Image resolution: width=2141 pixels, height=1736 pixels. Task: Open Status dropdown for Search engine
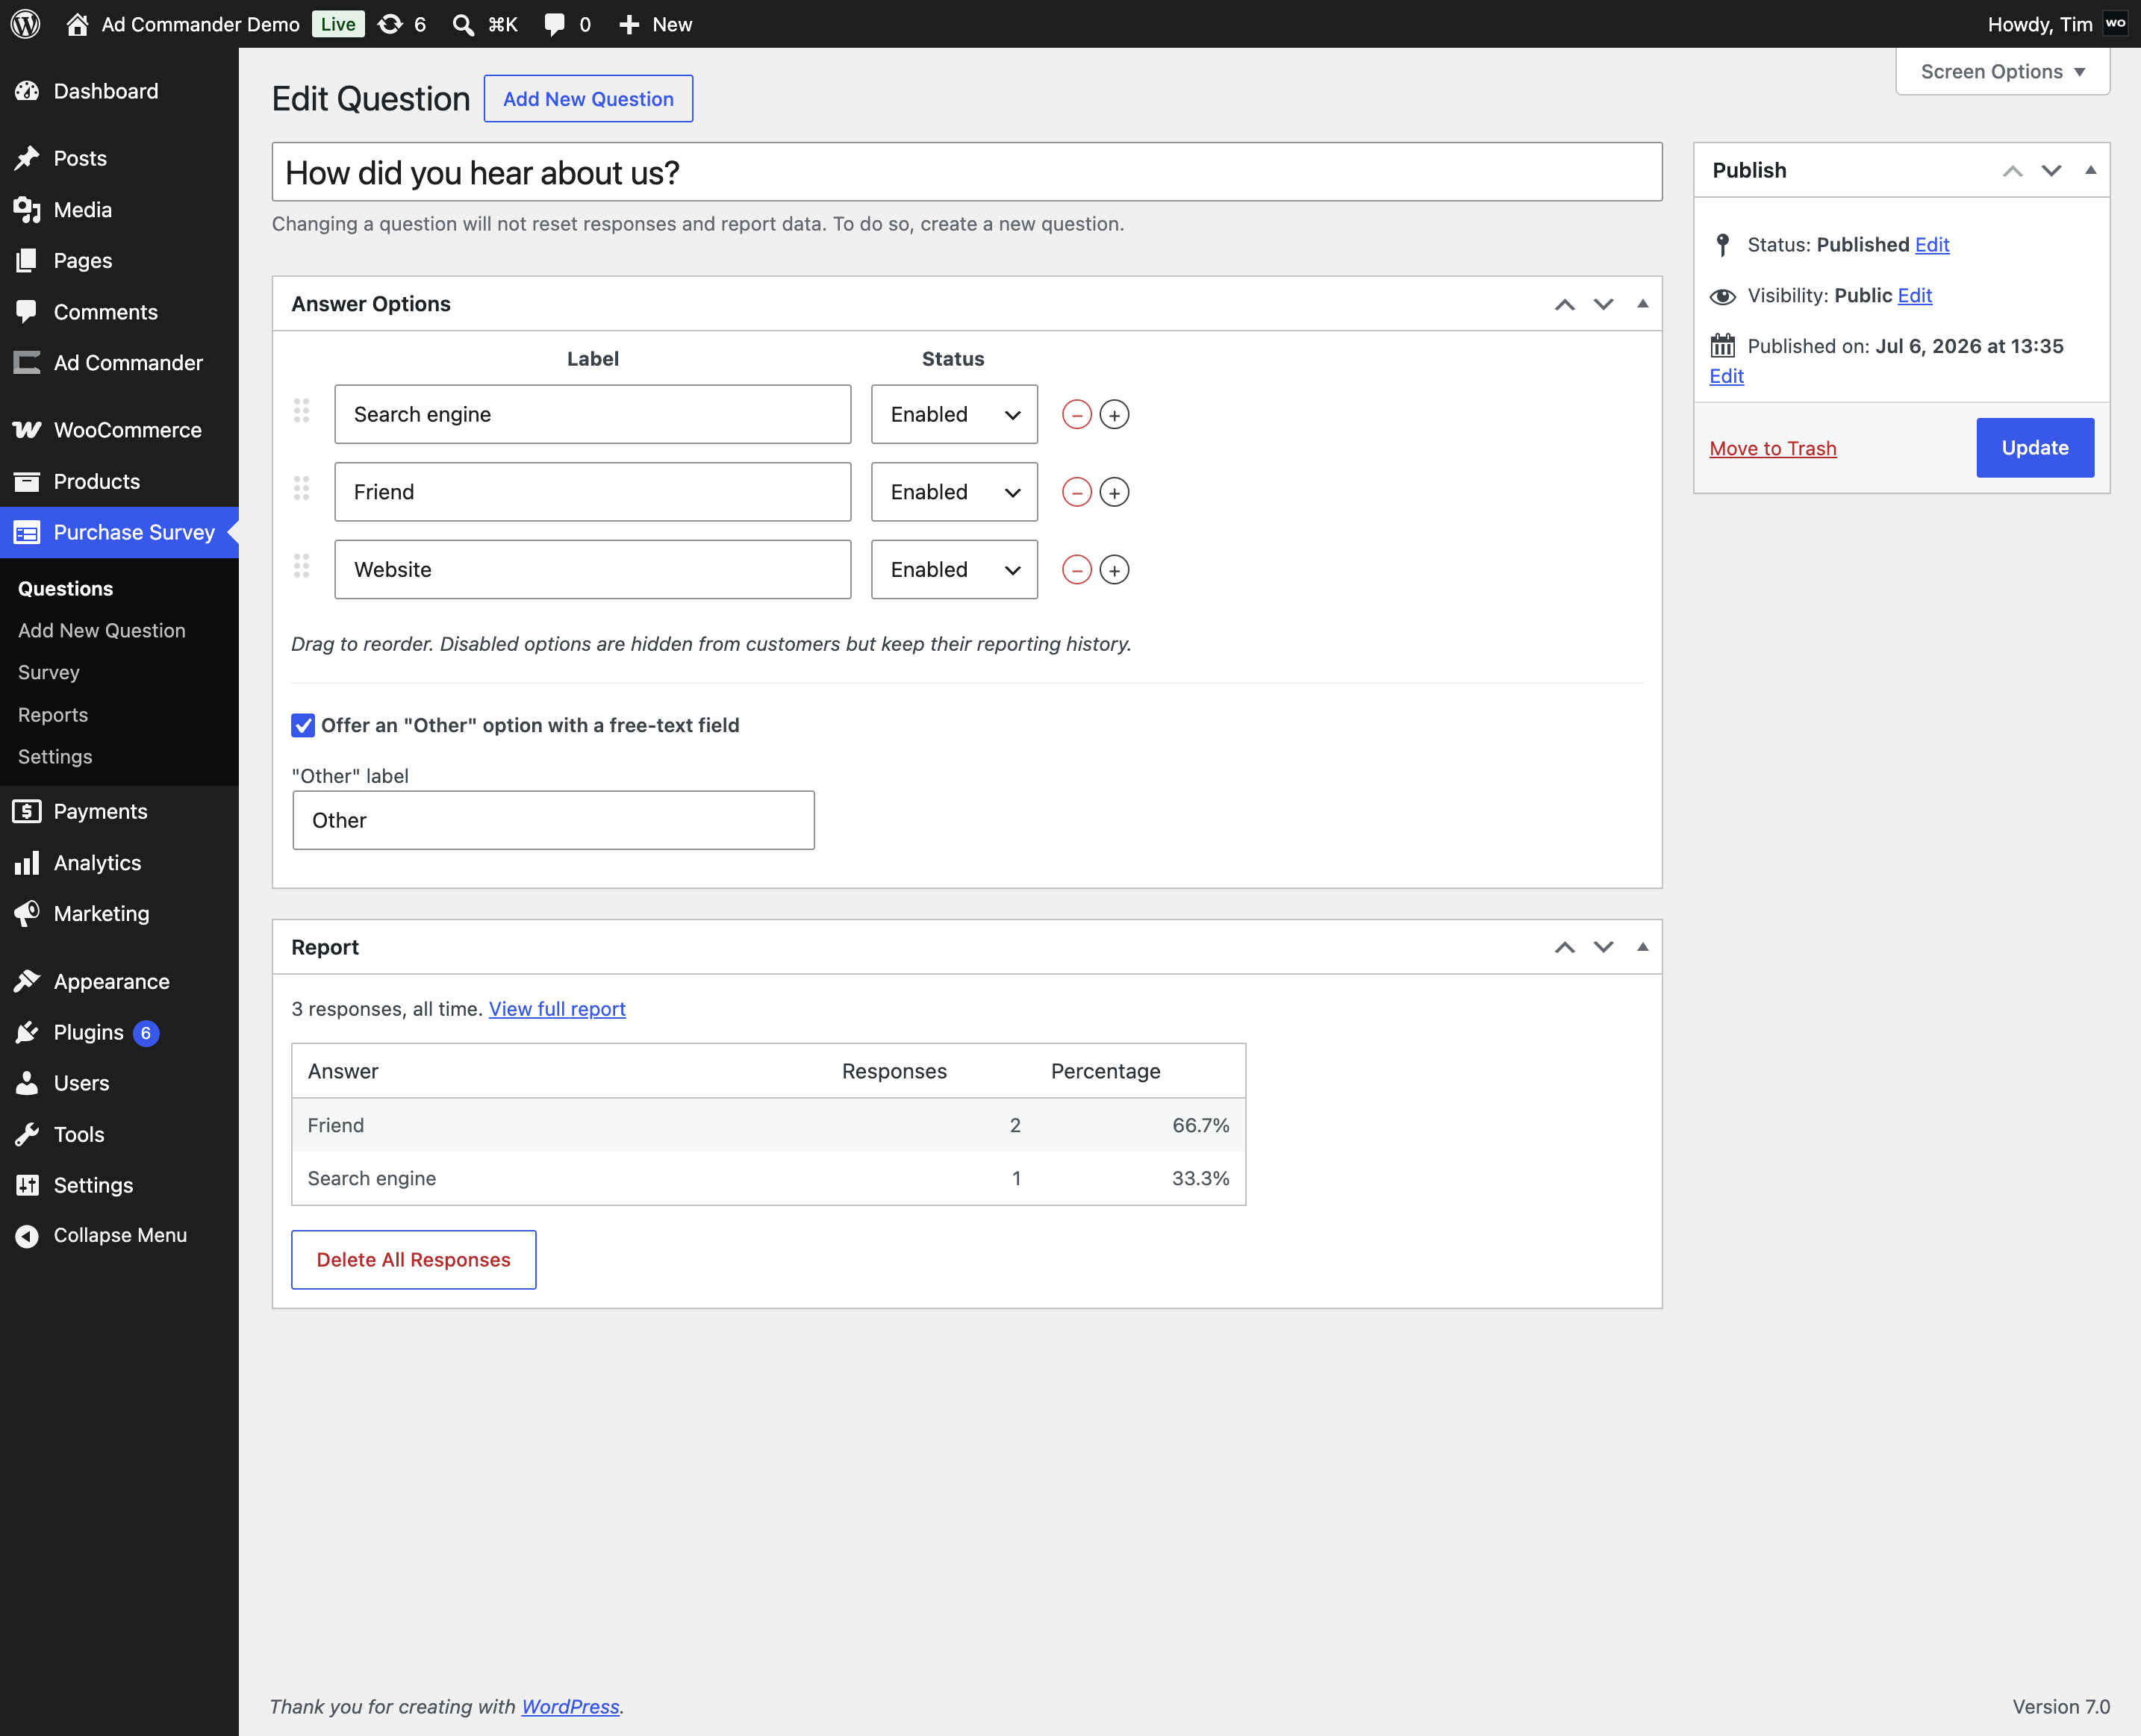tap(954, 414)
